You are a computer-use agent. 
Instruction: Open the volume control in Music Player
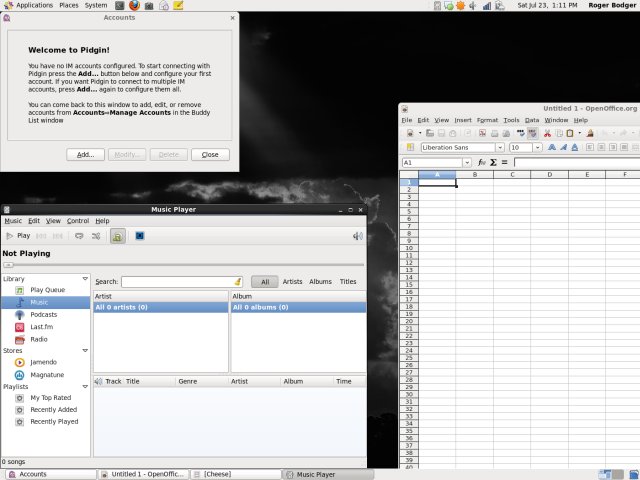point(357,236)
